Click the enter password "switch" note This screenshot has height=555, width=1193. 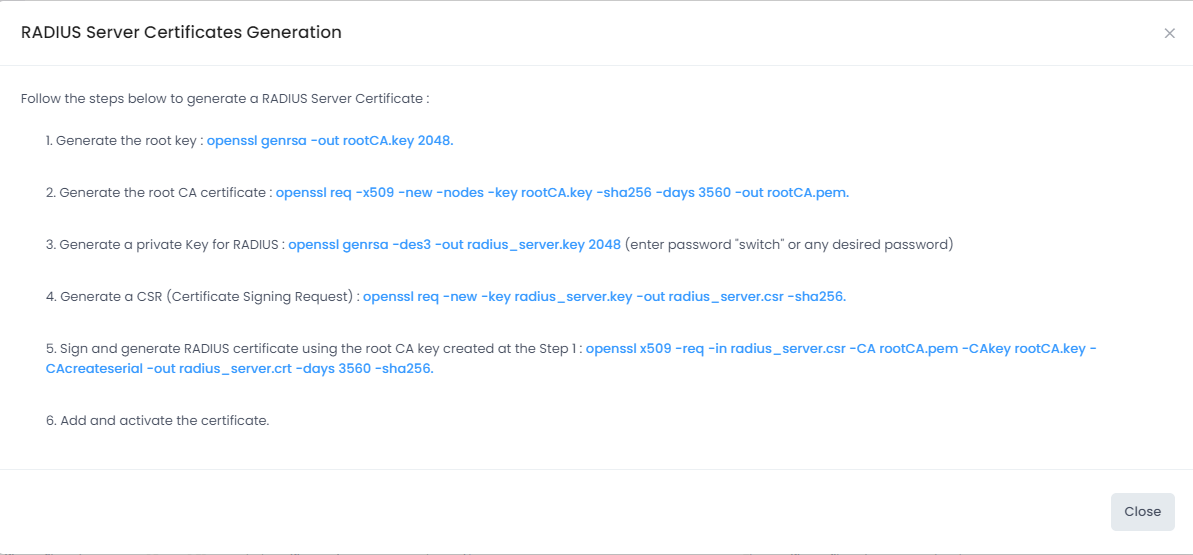[789, 245]
